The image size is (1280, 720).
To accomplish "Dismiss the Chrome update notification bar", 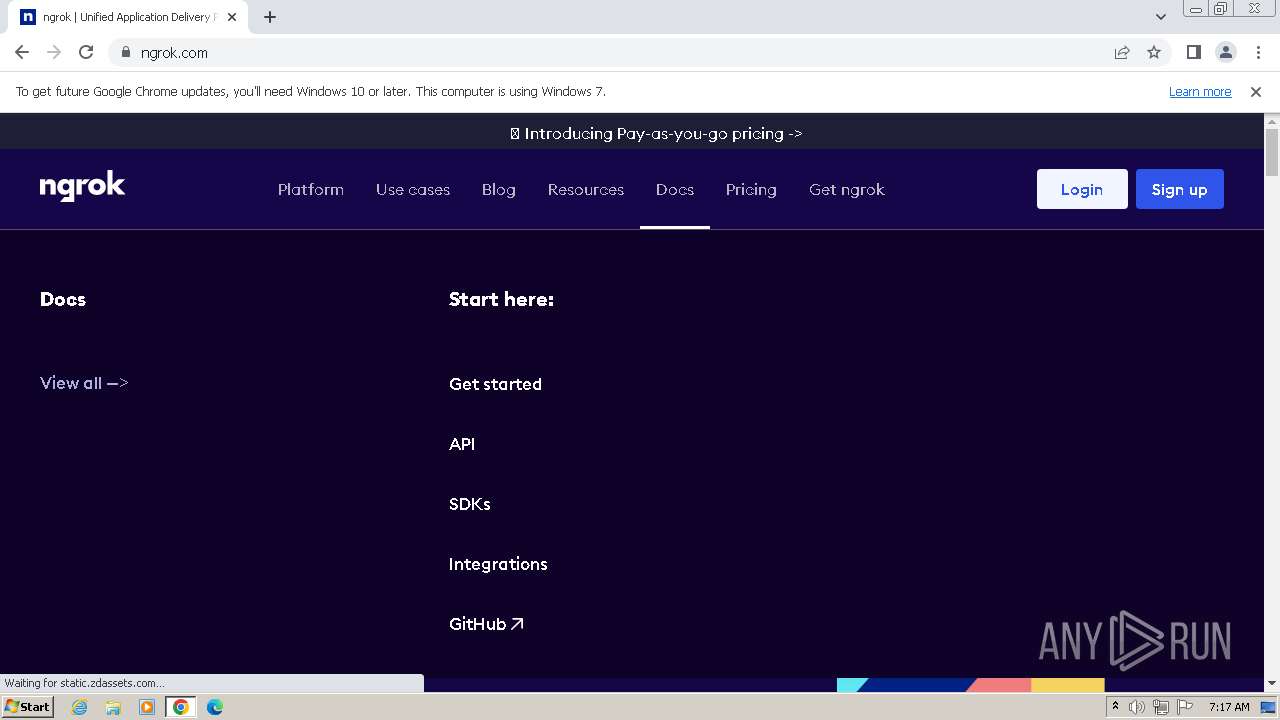I will pos(1256,92).
